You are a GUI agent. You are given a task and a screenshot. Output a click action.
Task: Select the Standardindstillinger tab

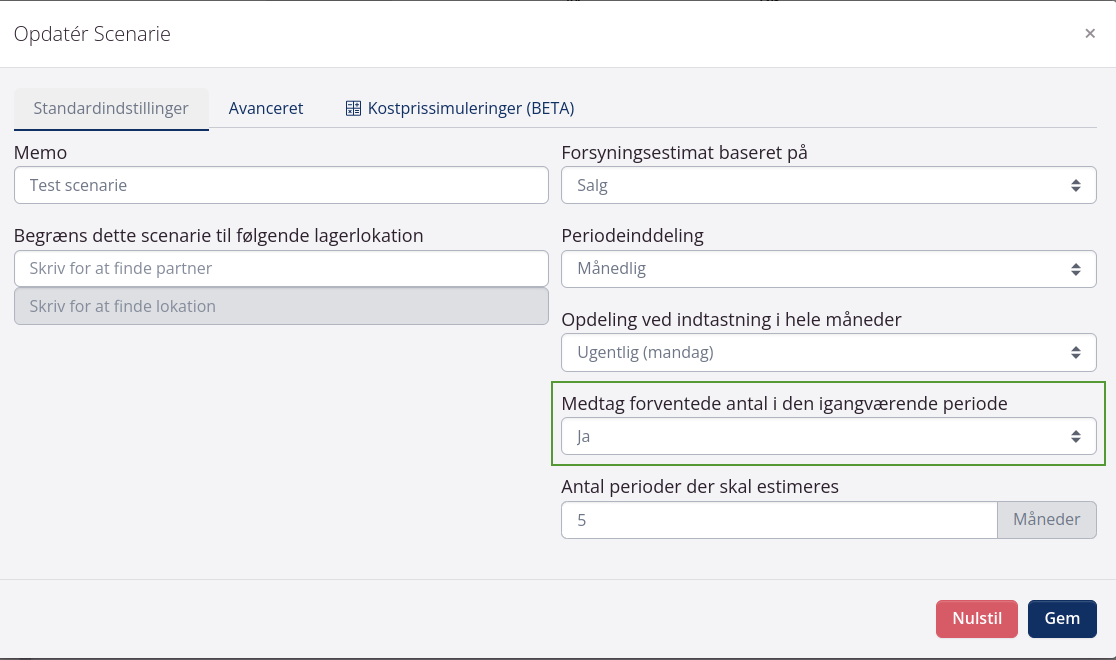pos(111,108)
